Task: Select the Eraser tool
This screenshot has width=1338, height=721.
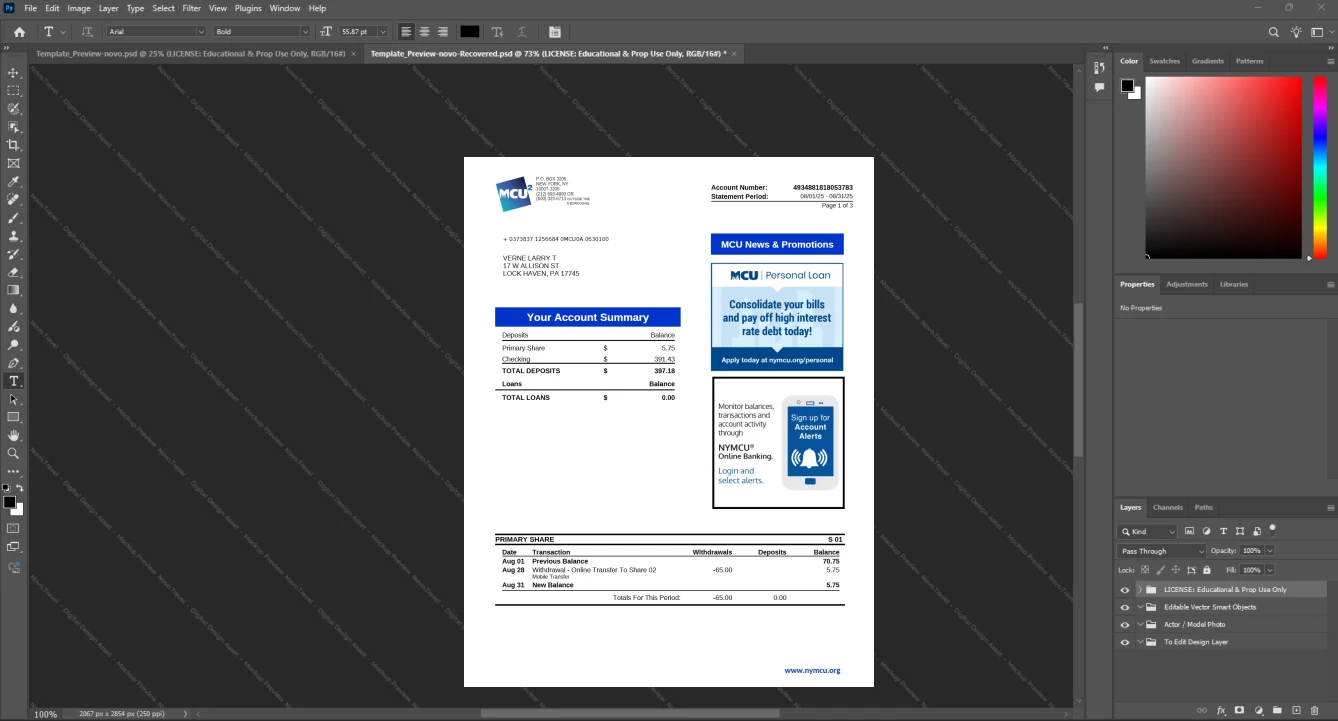Action: click(13, 272)
